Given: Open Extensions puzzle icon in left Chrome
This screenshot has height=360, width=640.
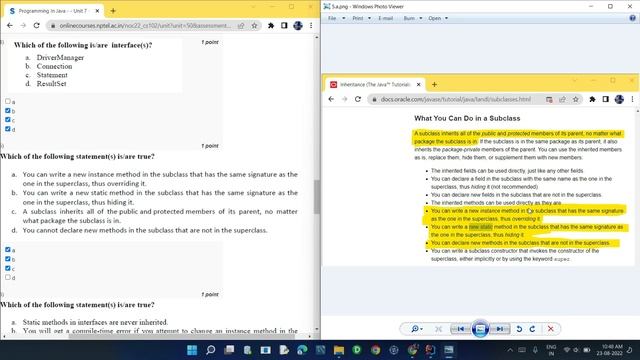Looking at the screenshot, I should 271,25.
